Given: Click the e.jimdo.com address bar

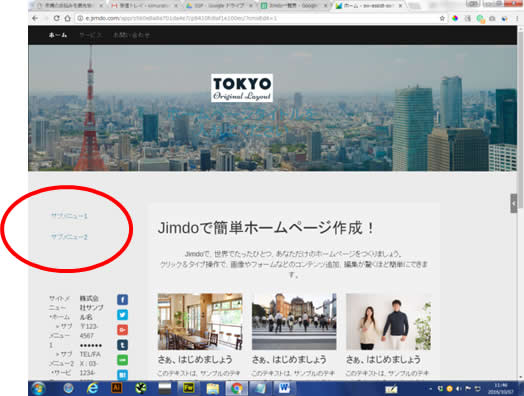Looking at the screenshot, I should tap(257, 18).
